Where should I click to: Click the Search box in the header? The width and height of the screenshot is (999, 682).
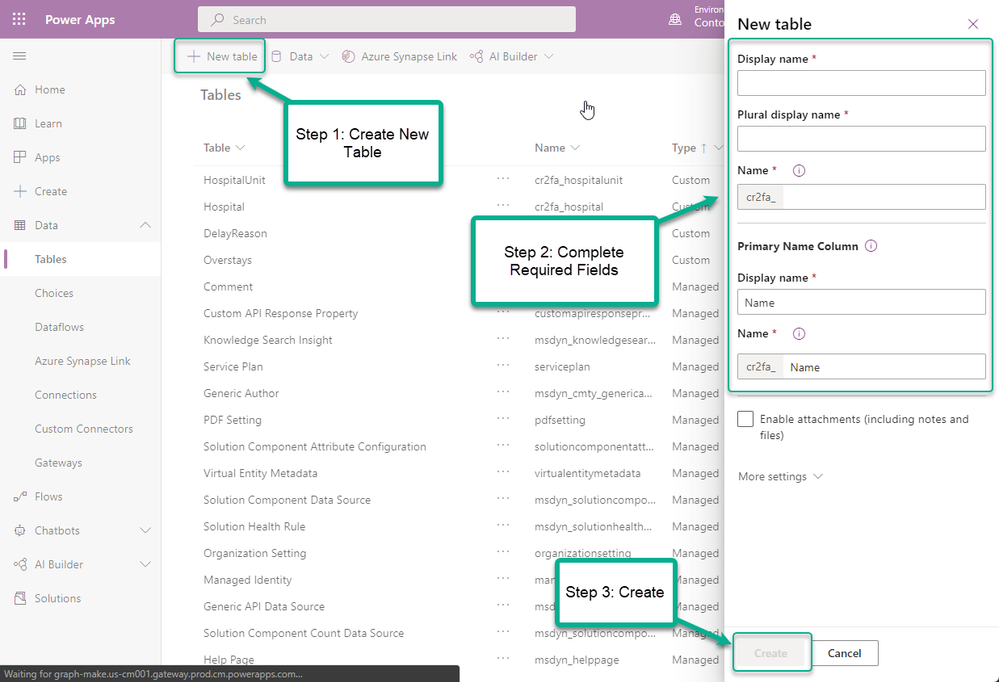[x=387, y=19]
